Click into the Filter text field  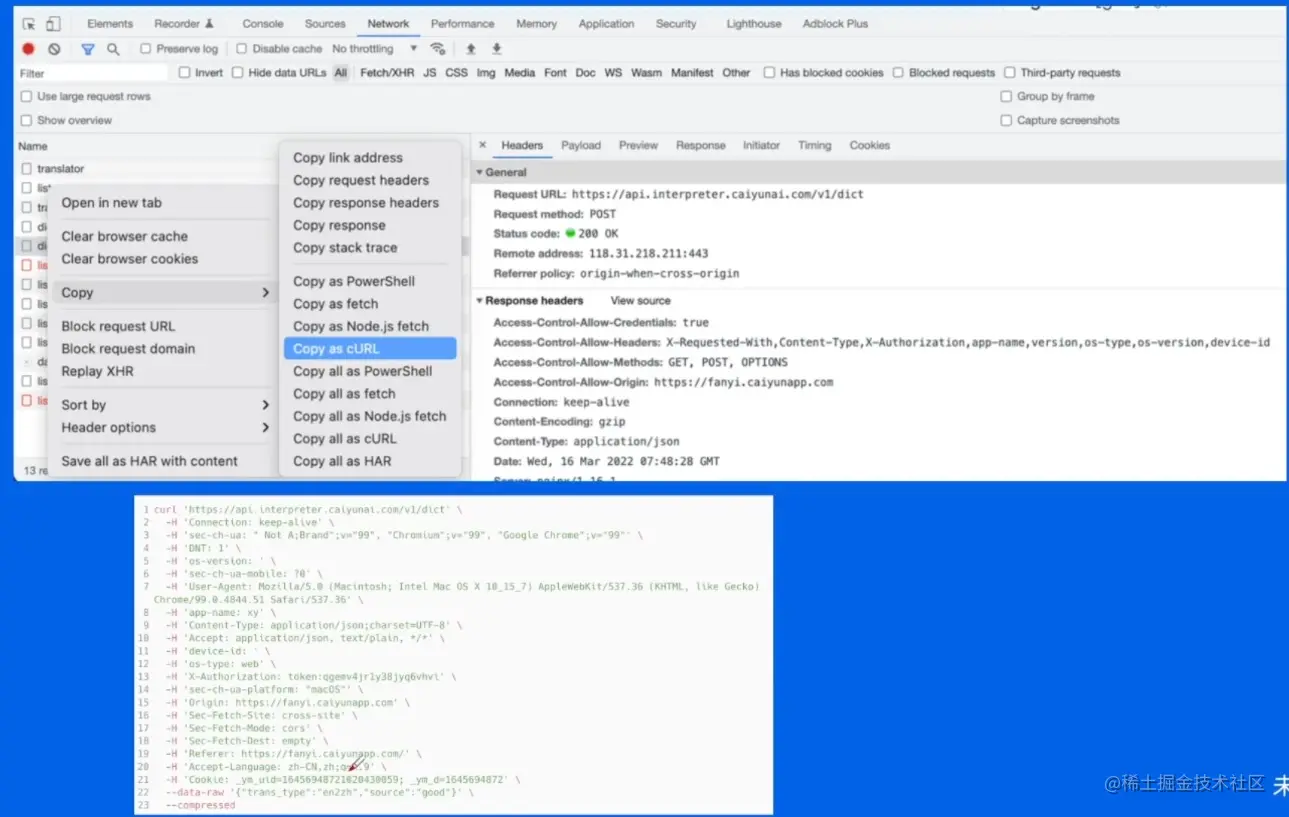[92, 73]
